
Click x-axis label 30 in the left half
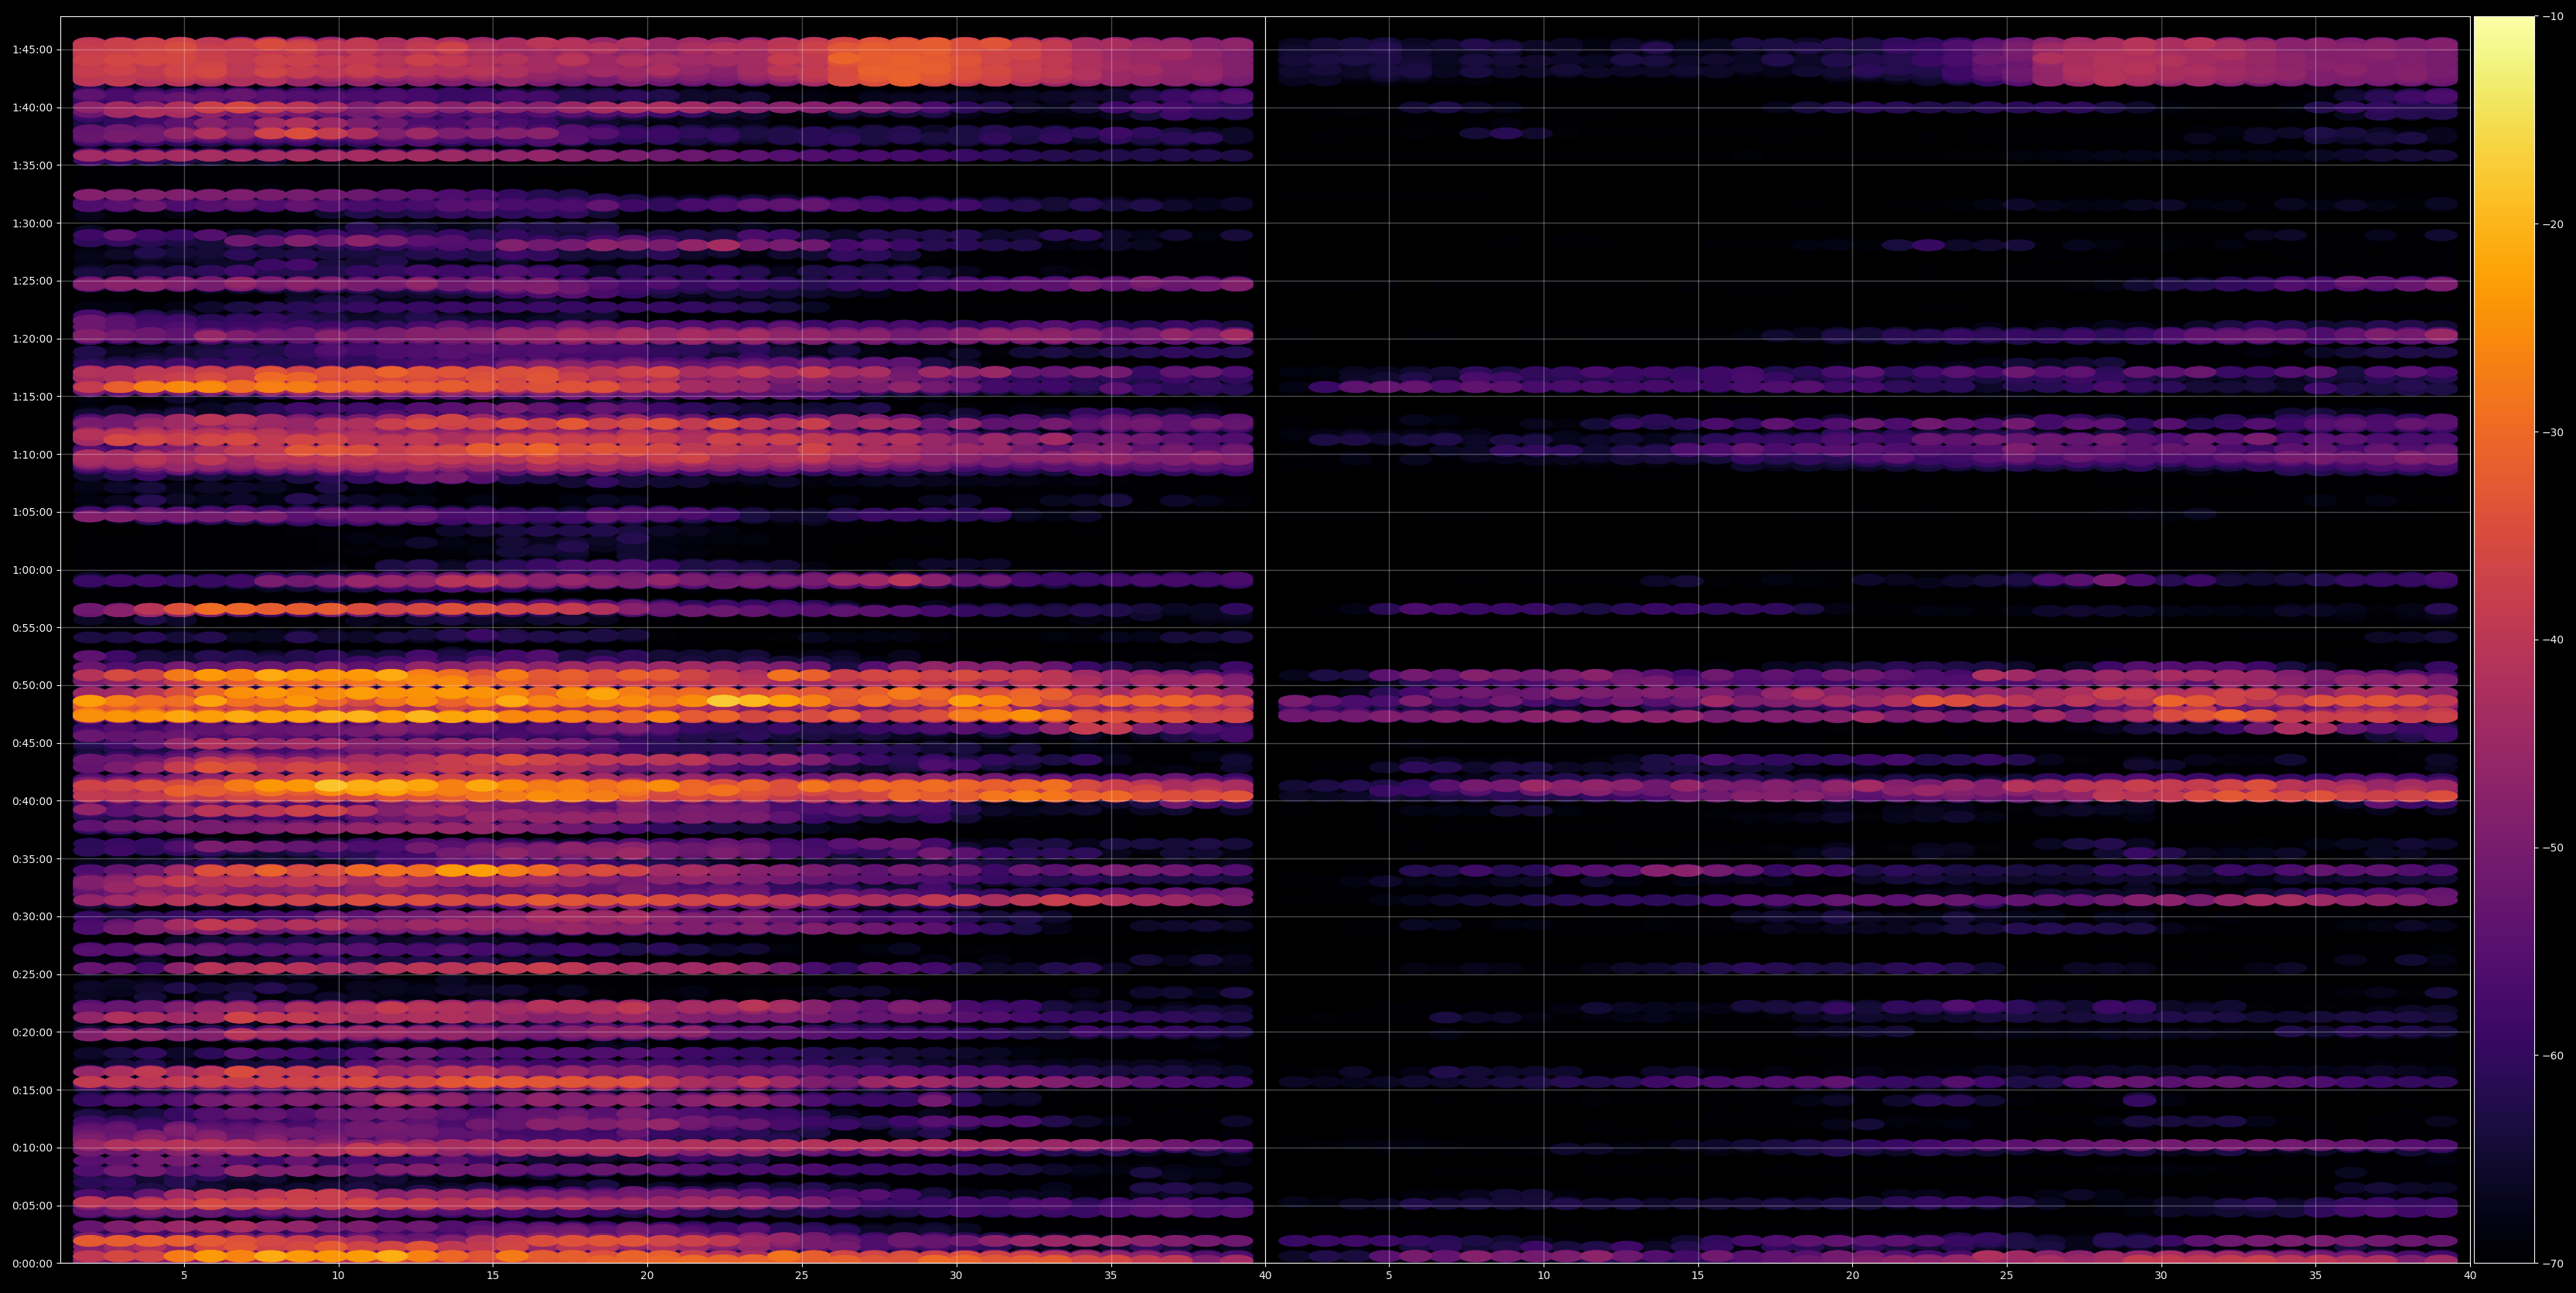[x=956, y=1276]
